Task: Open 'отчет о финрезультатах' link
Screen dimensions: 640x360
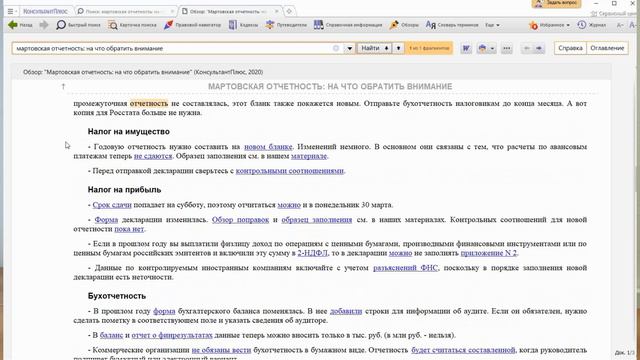Action: (x=172, y=335)
